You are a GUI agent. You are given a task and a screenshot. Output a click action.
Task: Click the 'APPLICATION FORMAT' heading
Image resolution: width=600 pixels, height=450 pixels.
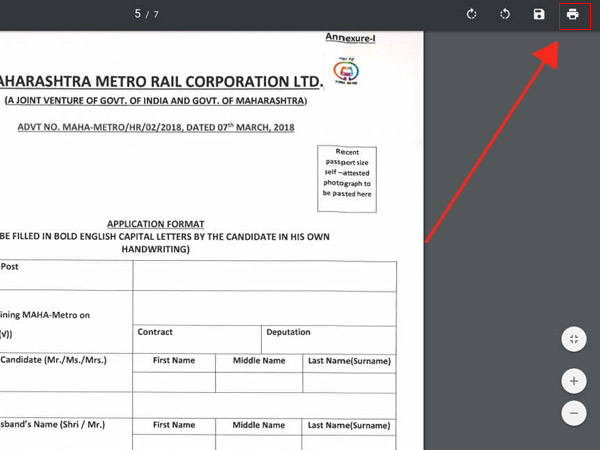click(155, 224)
